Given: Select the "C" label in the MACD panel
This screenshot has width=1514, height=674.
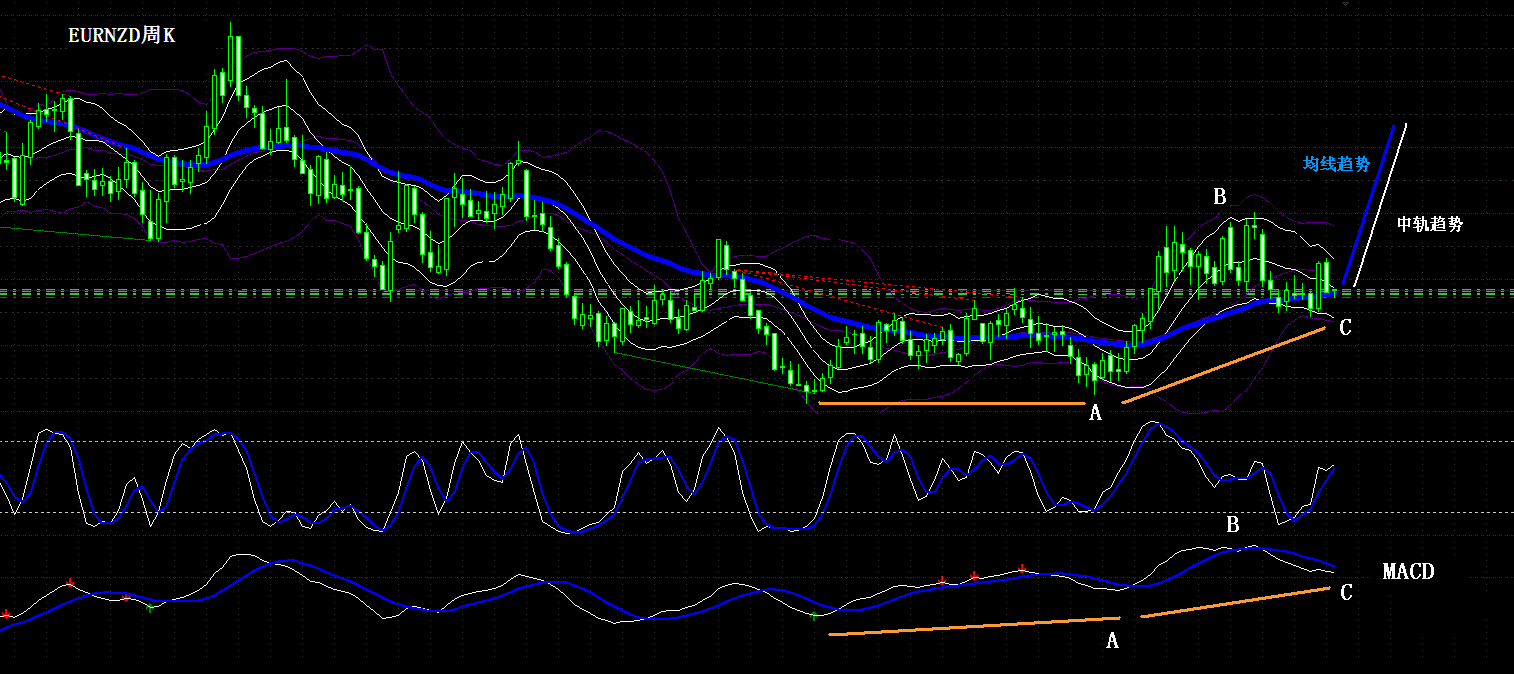Looking at the screenshot, I should [x=1346, y=593].
